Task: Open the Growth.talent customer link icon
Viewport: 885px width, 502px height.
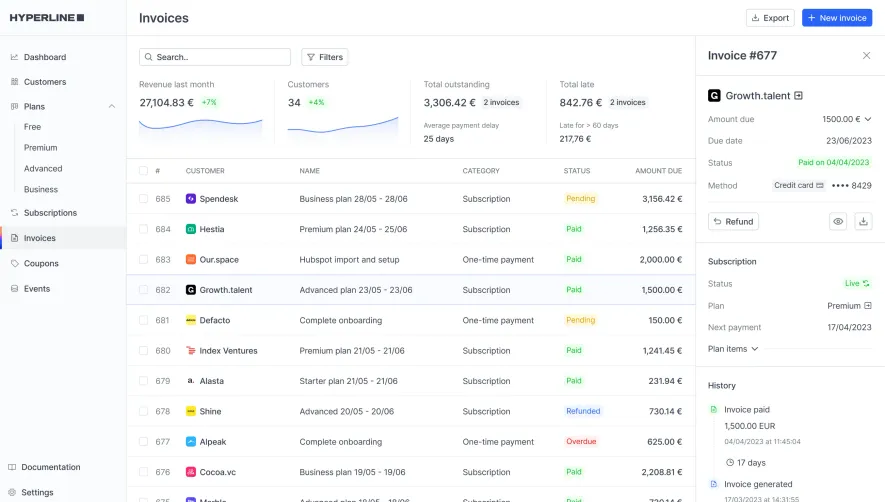Action: point(798,95)
